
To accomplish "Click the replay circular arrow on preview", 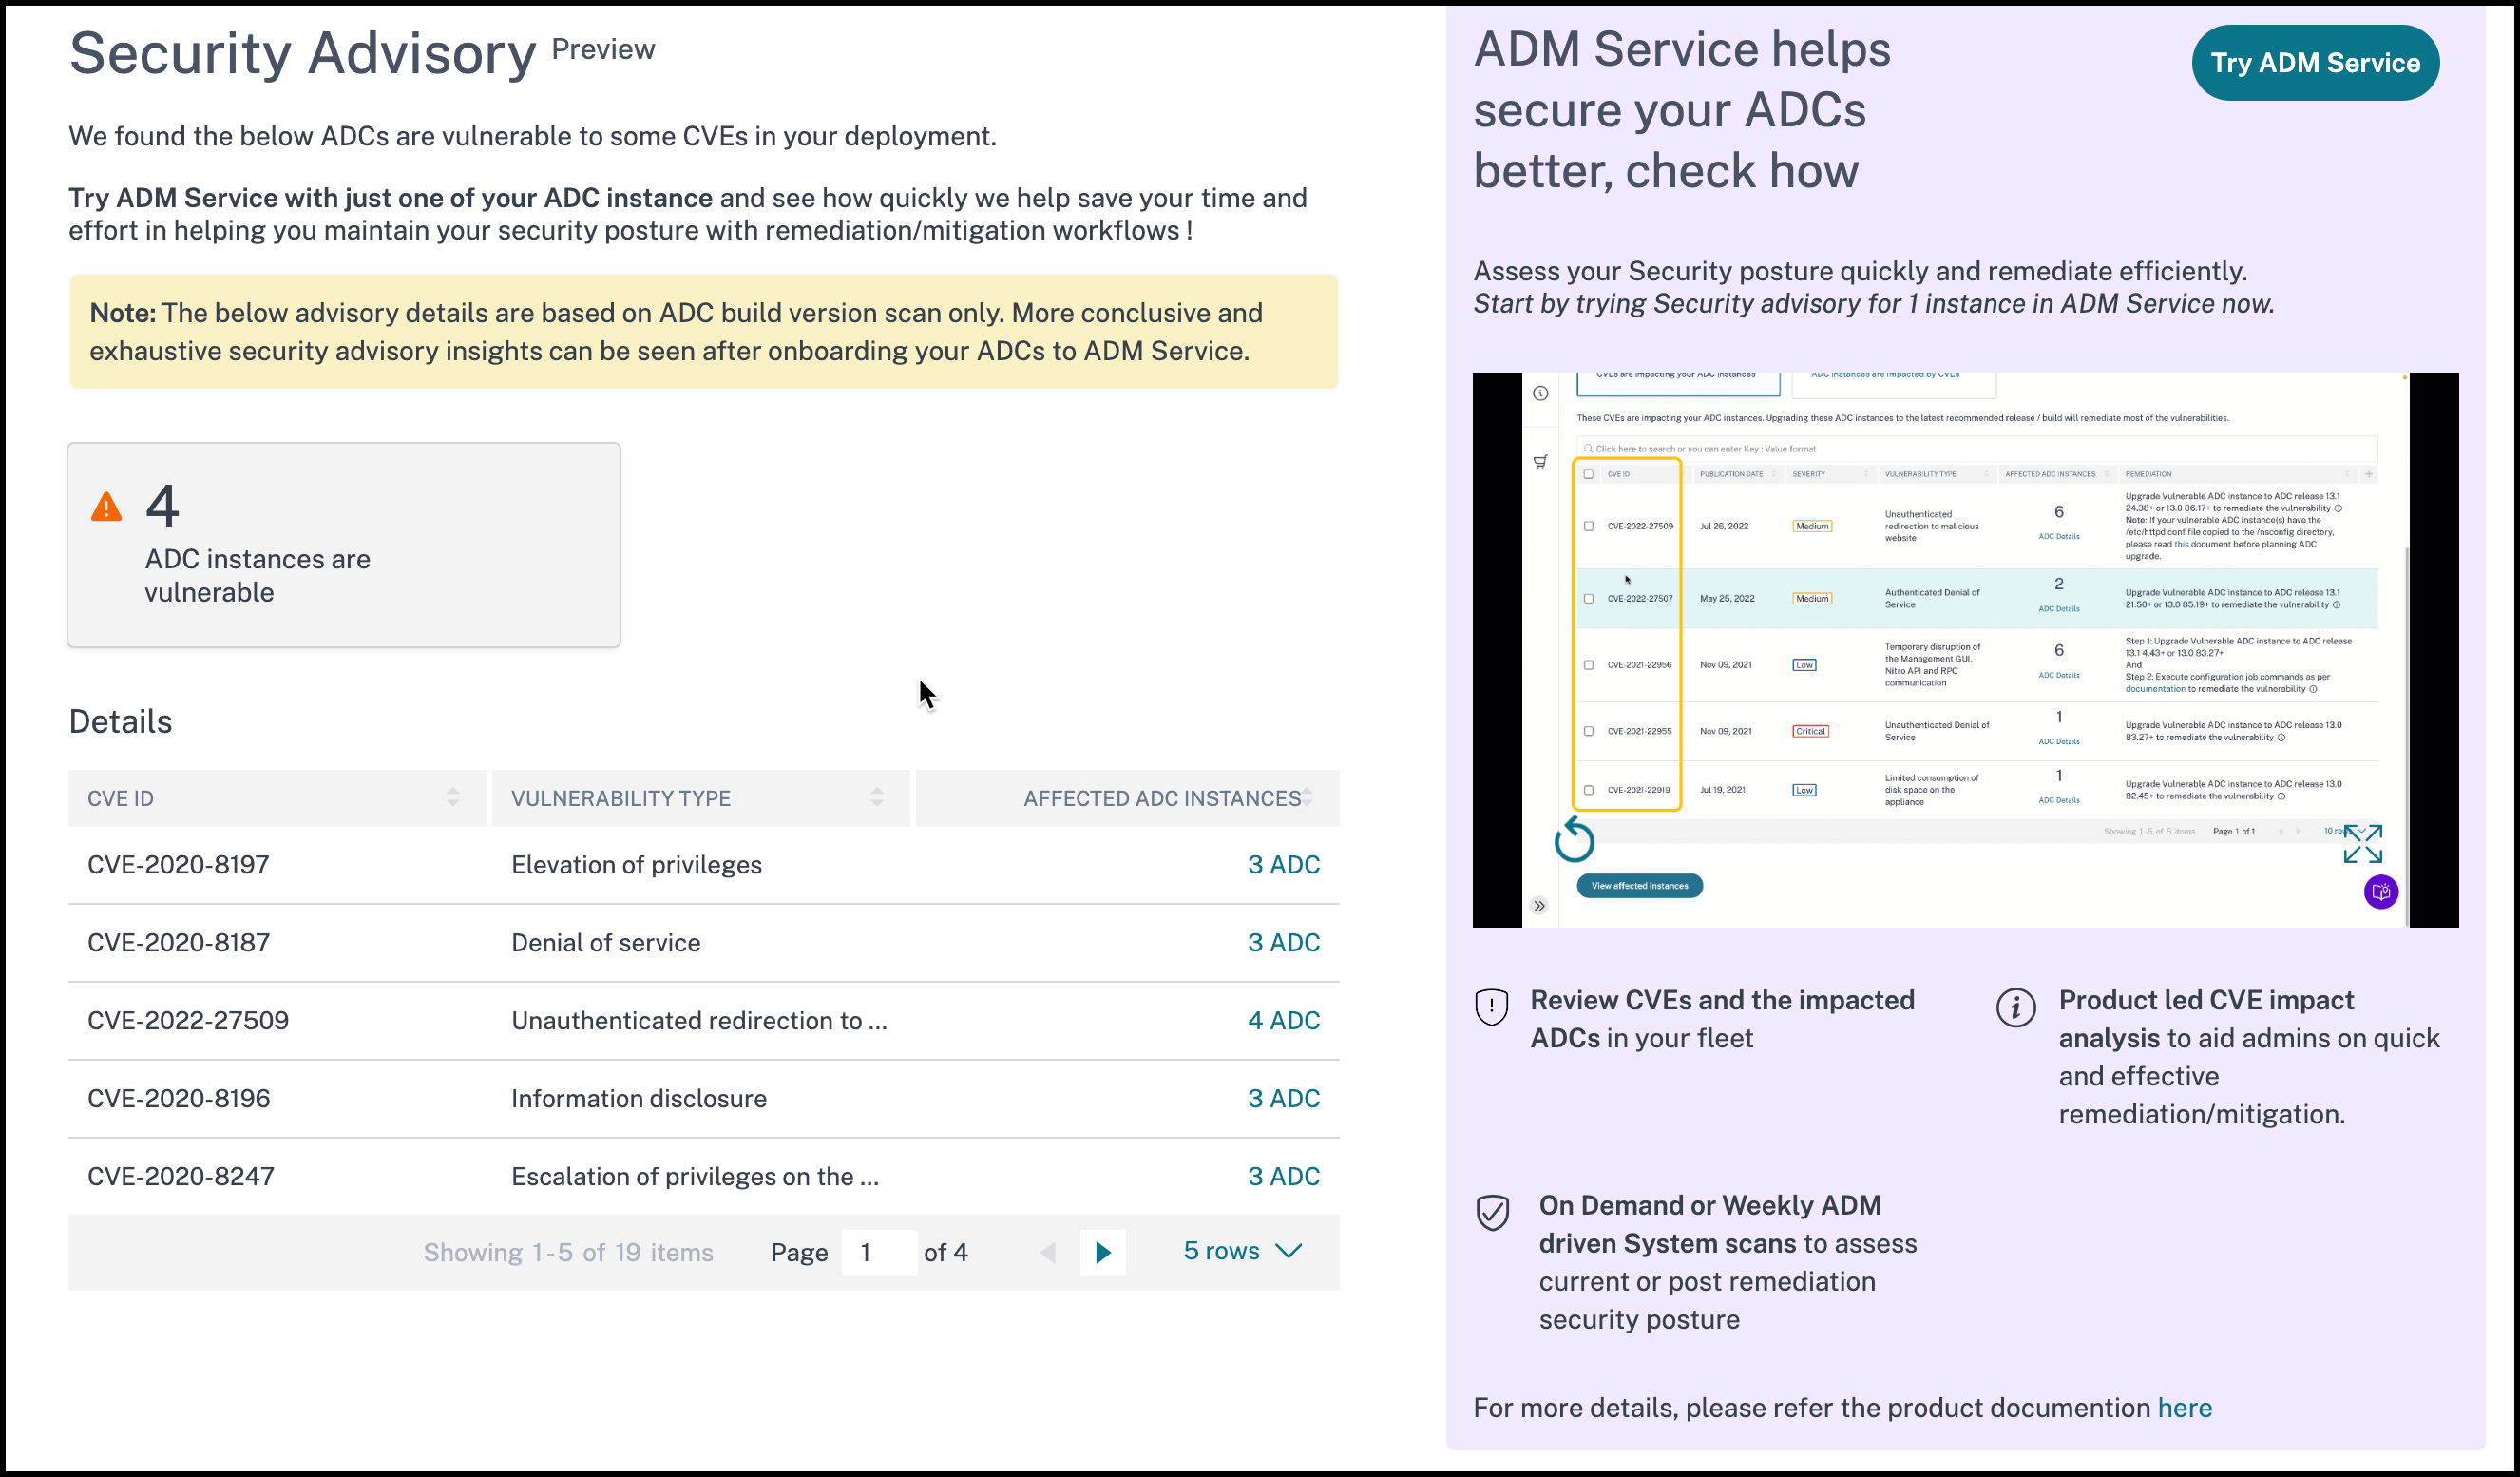I will (1574, 839).
